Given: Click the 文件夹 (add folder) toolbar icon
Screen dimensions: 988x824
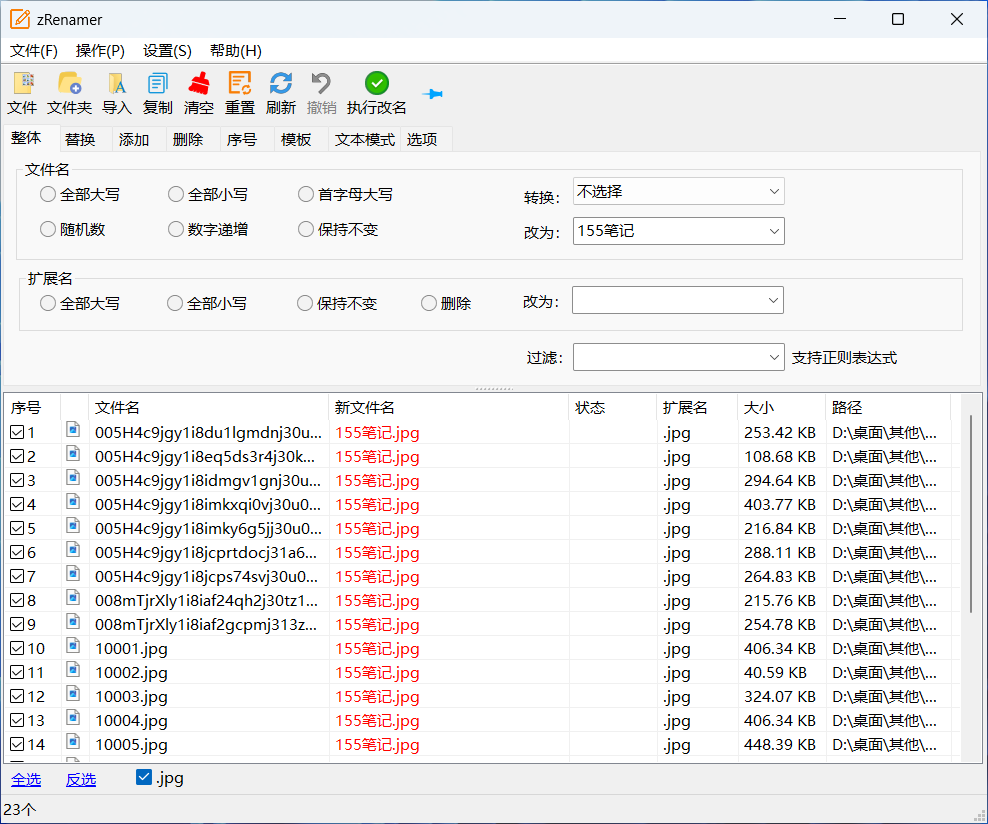Looking at the screenshot, I should [69, 84].
